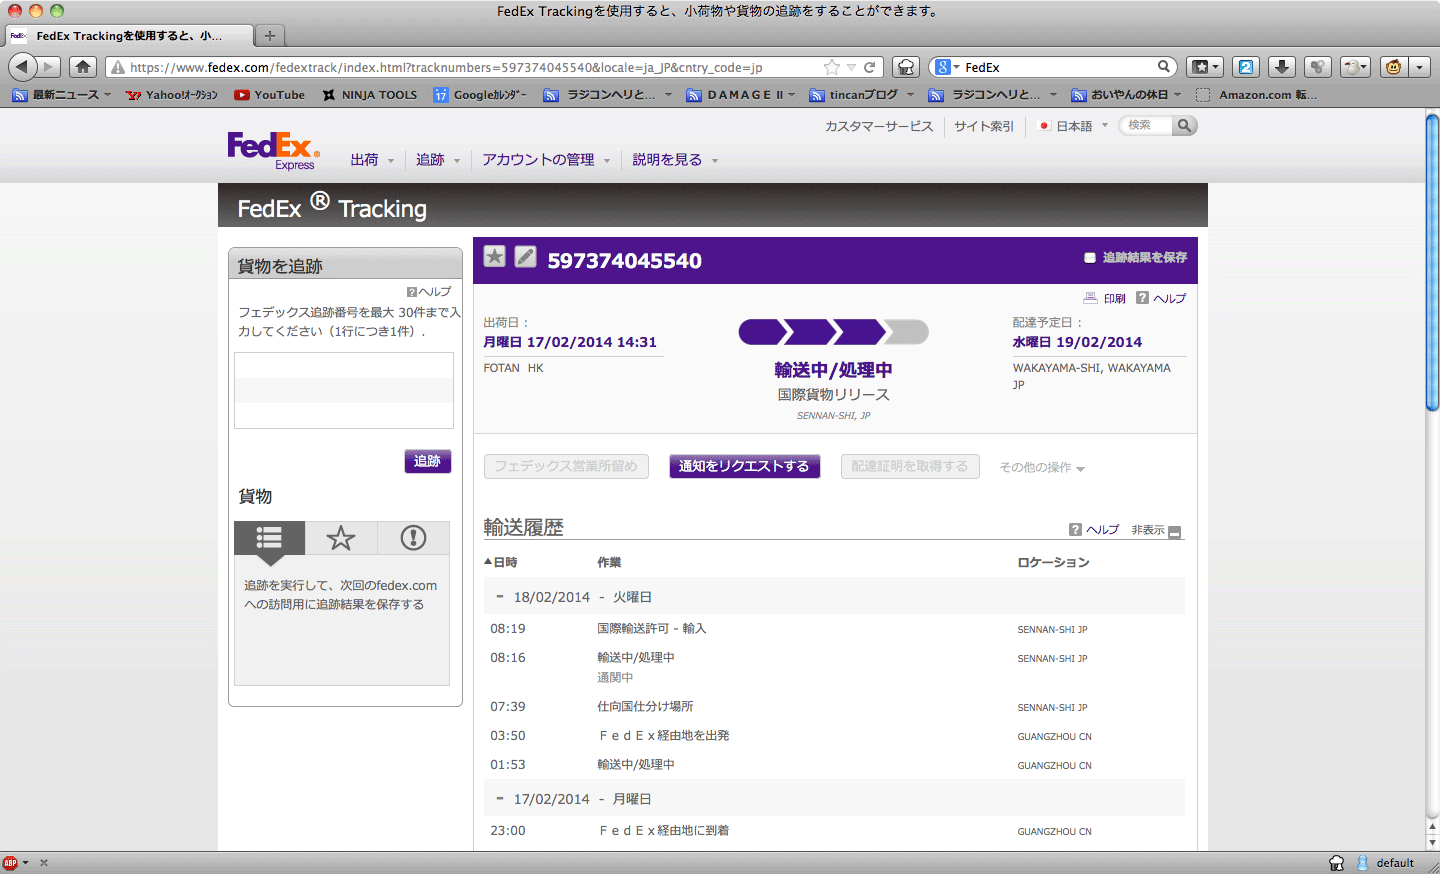1440x874 pixels.
Task: Open the Amazon.com bookmark
Action: pyautogui.click(x=1256, y=95)
